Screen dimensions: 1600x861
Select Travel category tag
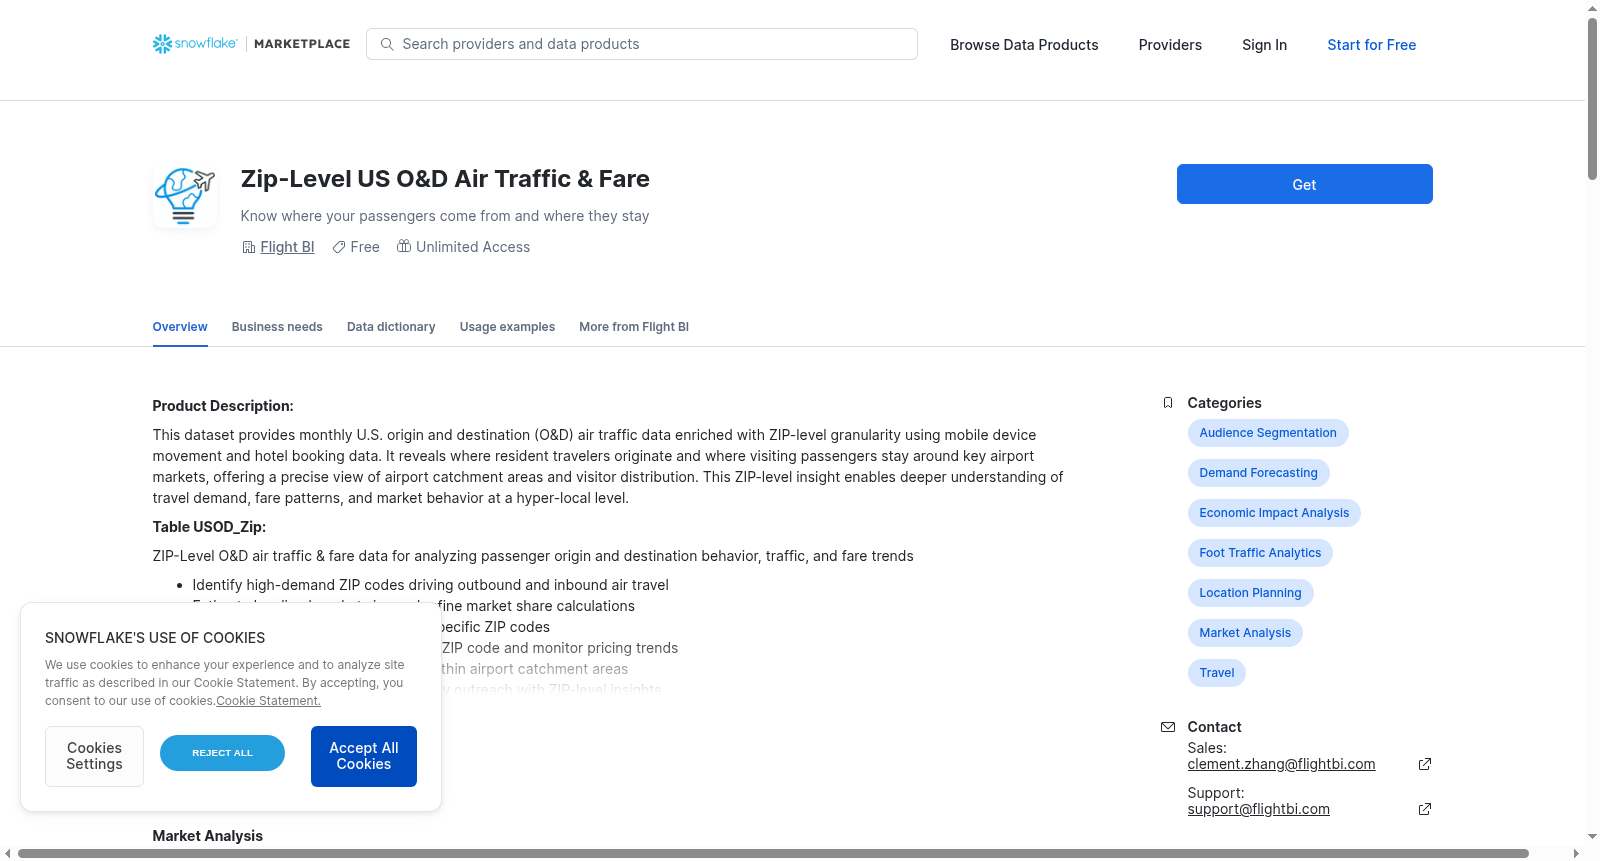(x=1217, y=673)
